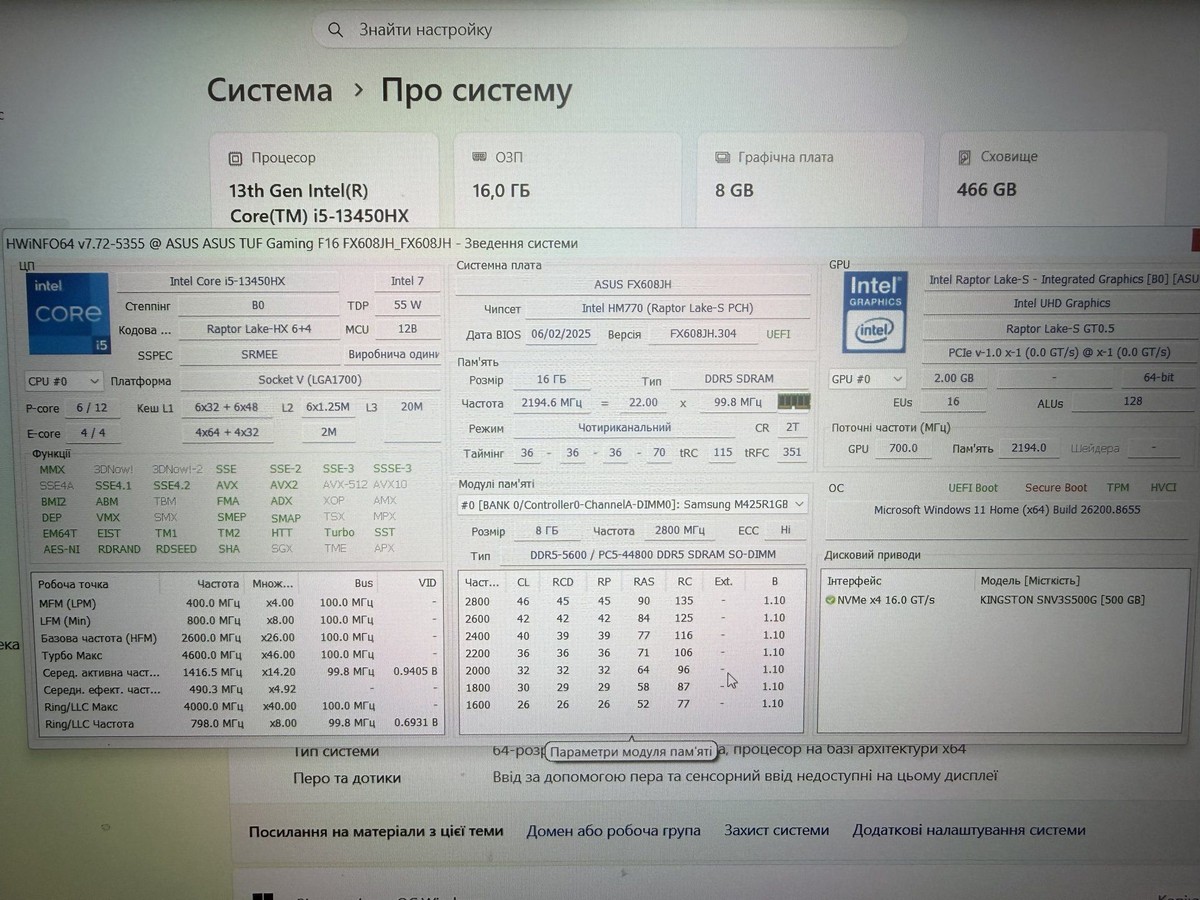The height and width of the screenshot is (900, 1200).
Task: Click the 2194.6 МГц memory frequency field
Action: [552, 403]
